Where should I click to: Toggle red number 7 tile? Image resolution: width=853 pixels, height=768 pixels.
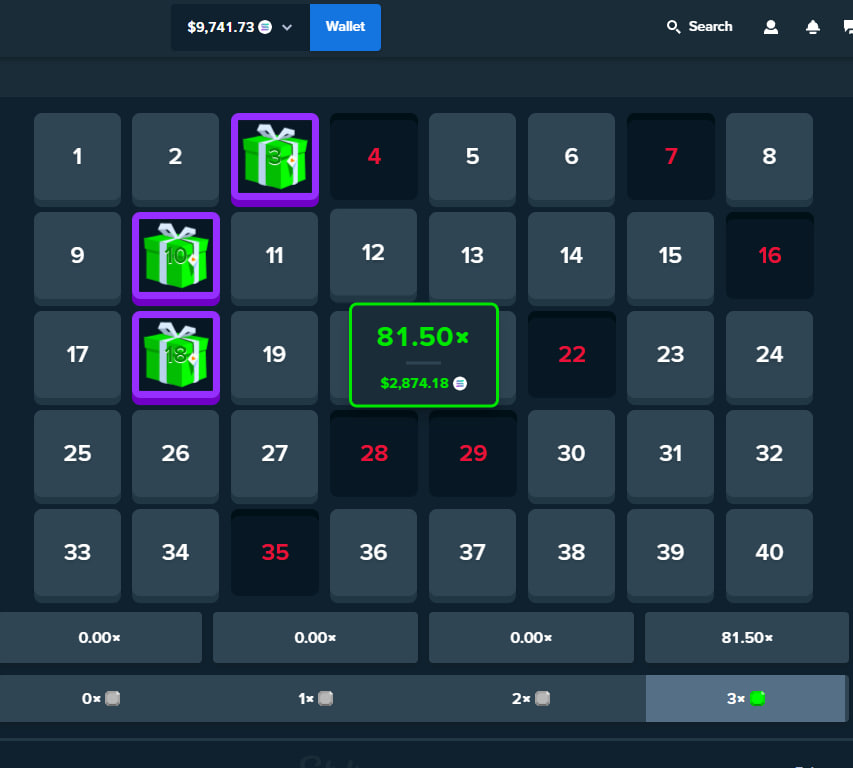[x=671, y=157]
